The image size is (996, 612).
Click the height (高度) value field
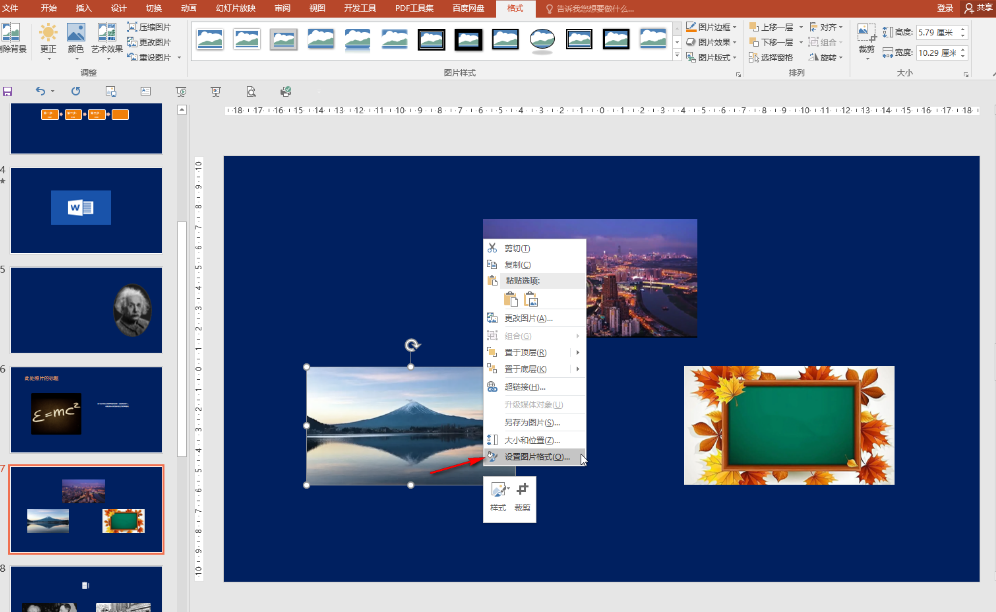[936, 33]
